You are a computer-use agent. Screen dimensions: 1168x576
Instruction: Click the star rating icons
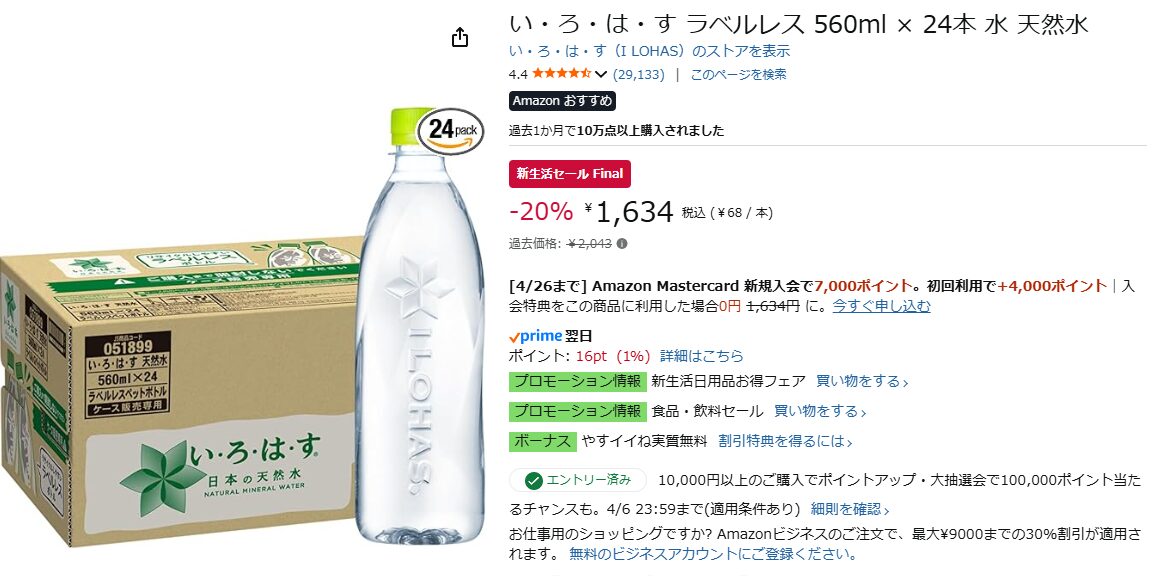[562, 74]
